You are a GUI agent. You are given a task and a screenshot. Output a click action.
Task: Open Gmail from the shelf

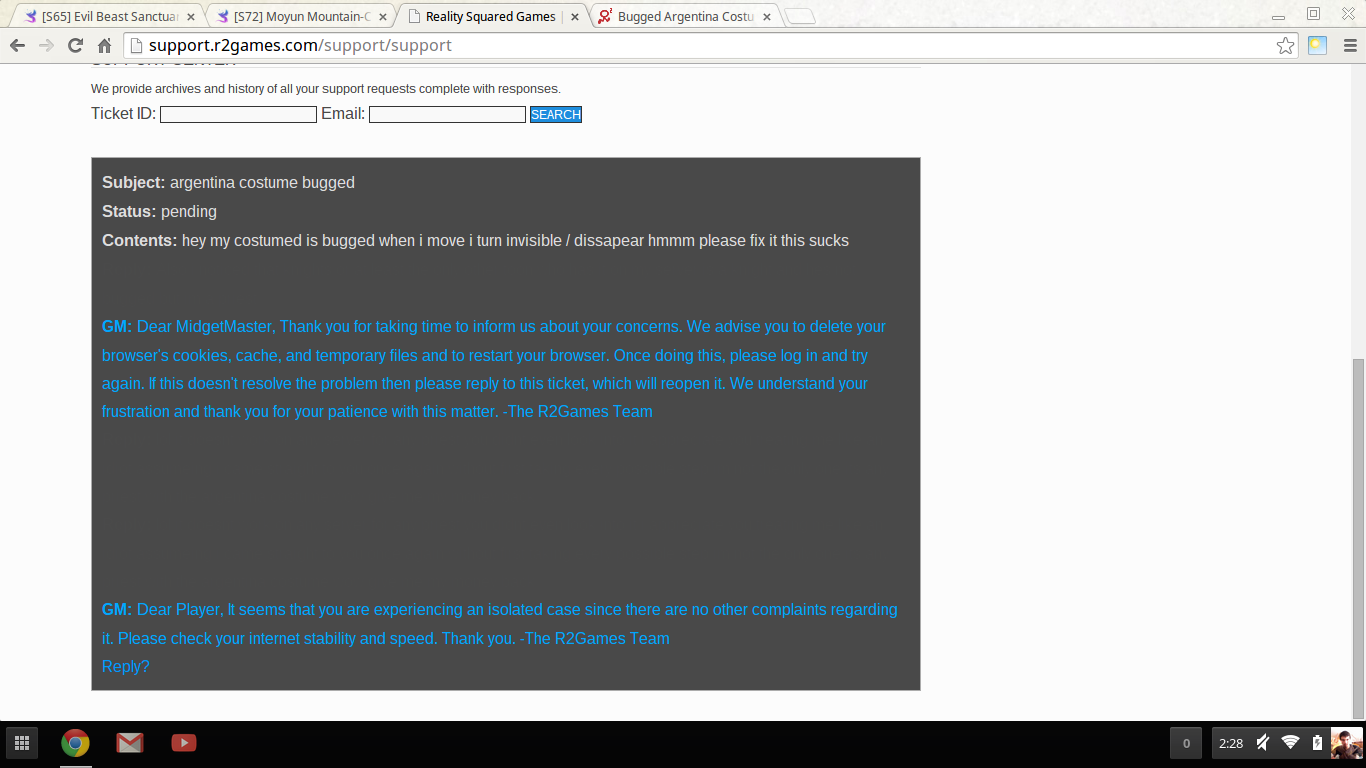(x=129, y=743)
